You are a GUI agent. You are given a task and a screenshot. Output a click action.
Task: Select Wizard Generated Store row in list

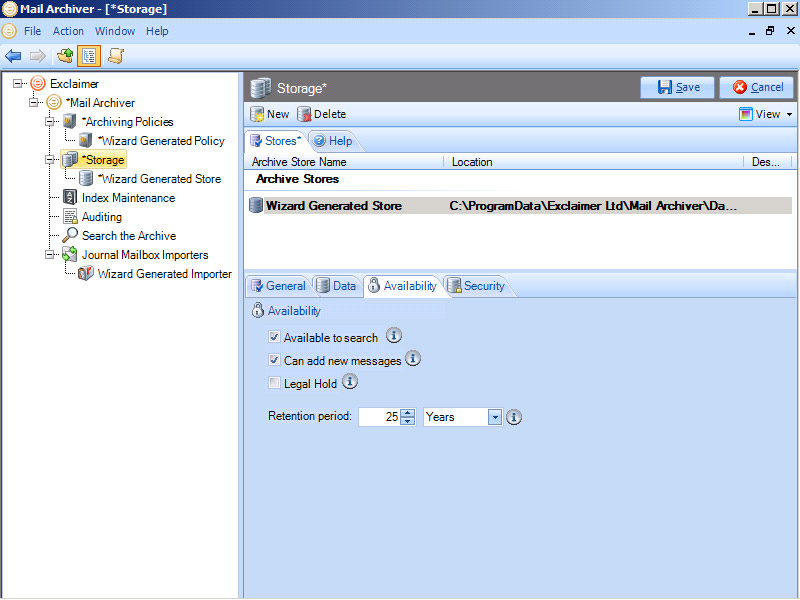519,206
